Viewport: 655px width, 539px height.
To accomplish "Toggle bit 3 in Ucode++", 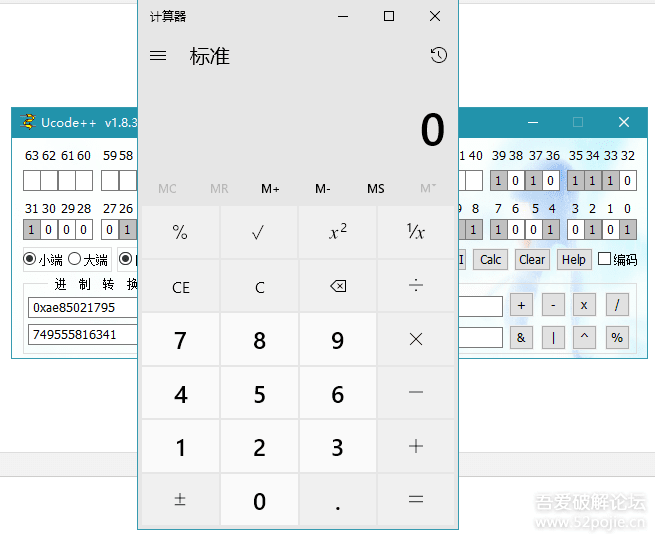I will pos(576,229).
